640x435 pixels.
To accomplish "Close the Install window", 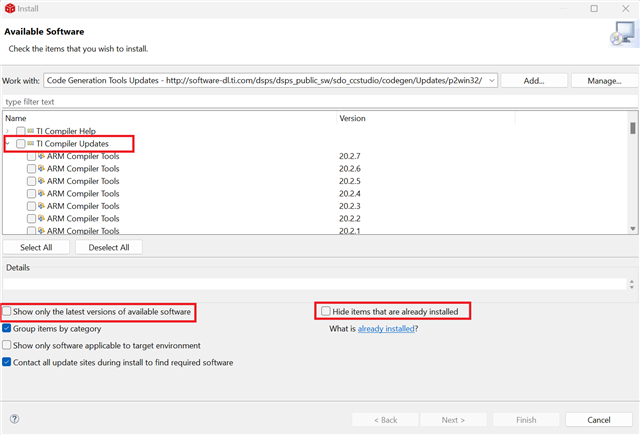I will pos(625,9).
